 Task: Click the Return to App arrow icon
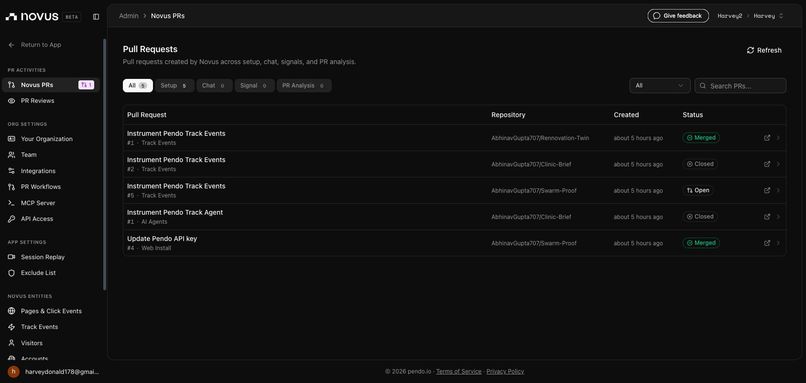tap(11, 45)
